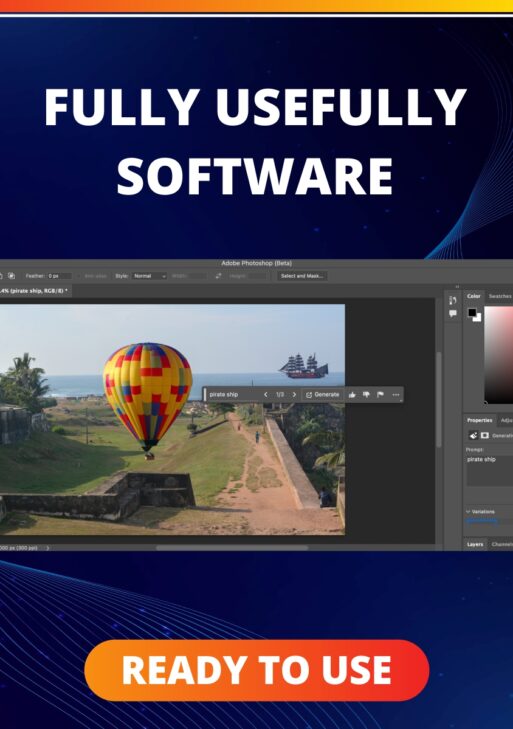Image resolution: width=513 pixels, height=729 pixels.
Task: Click the swap width and height icon
Action: coord(219,276)
